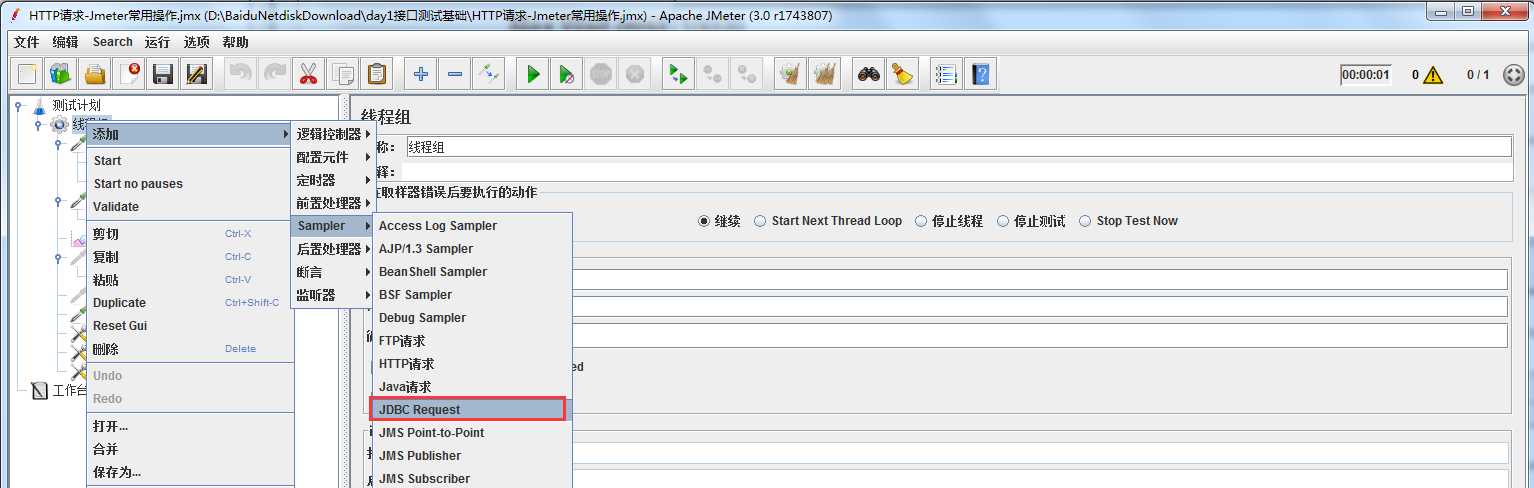Choose BeanShell Sampler entry
The width and height of the screenshot is (1534, 488).
[472, 272]
